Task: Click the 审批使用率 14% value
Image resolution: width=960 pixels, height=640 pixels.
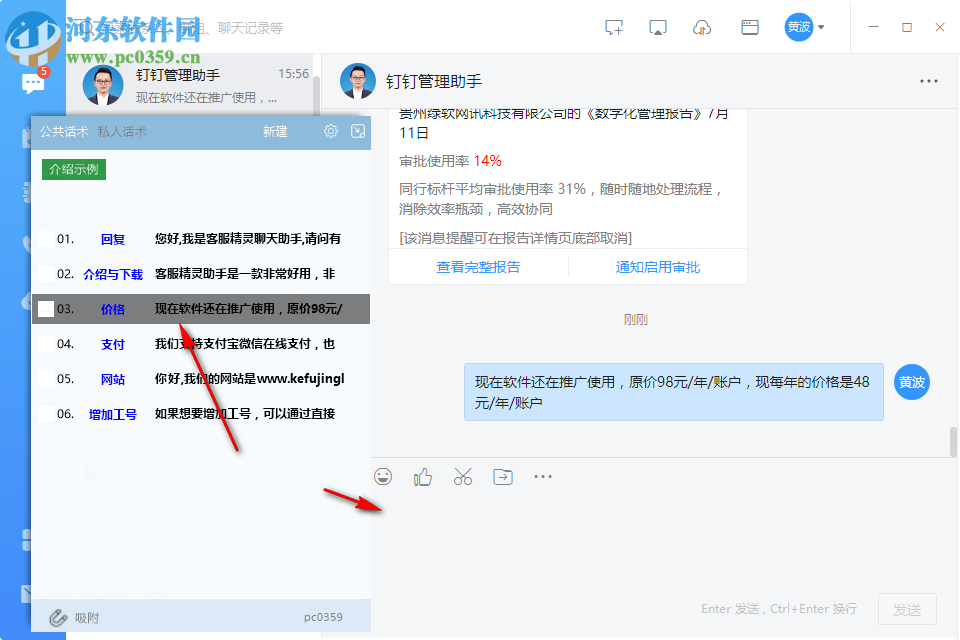Action: click(x=487, y=160)
